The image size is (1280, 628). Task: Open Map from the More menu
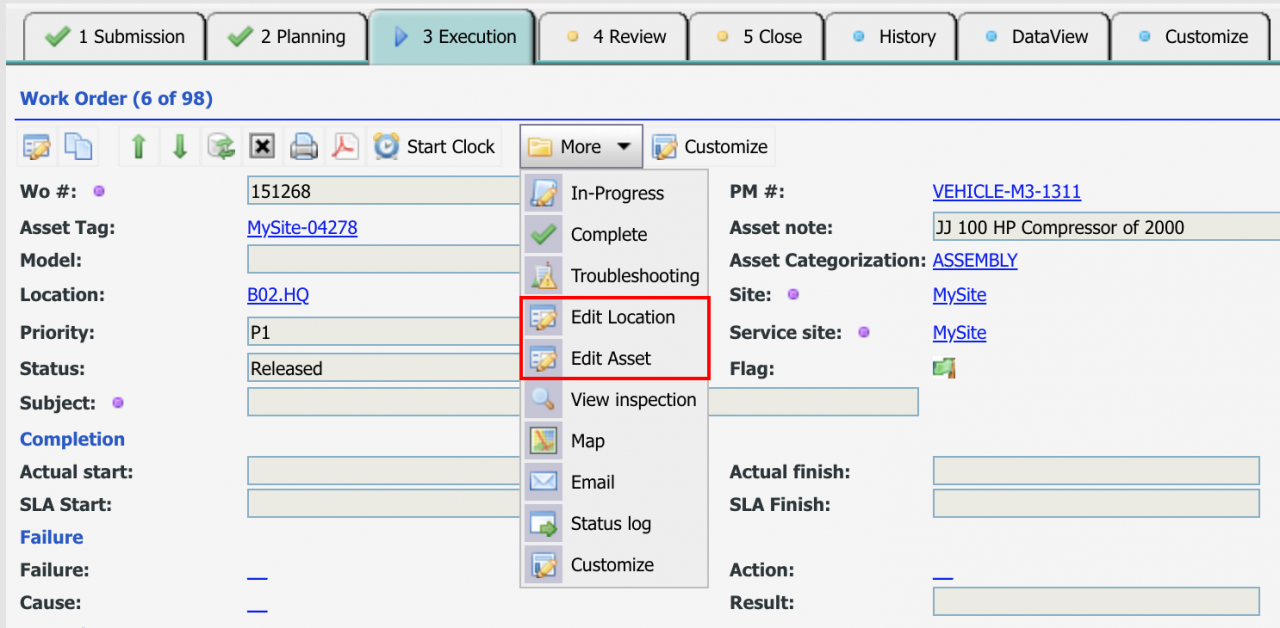[x=614, y=441]
